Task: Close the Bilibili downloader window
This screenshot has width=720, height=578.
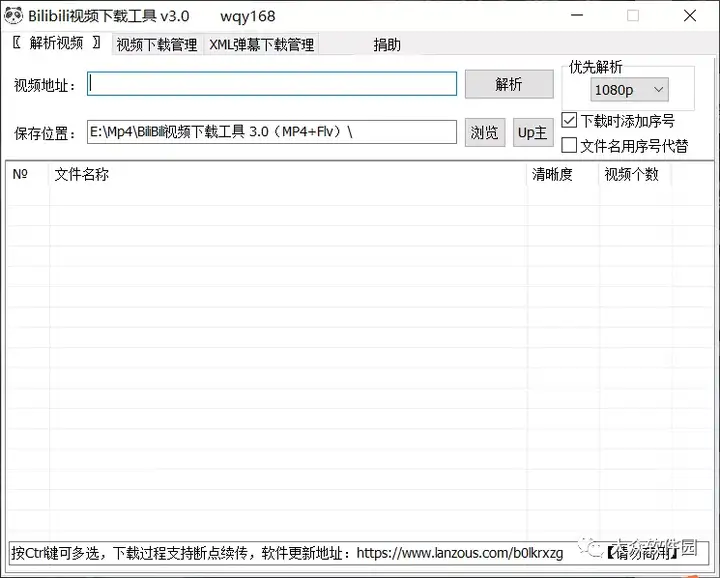Action: (x=690, y=16)
